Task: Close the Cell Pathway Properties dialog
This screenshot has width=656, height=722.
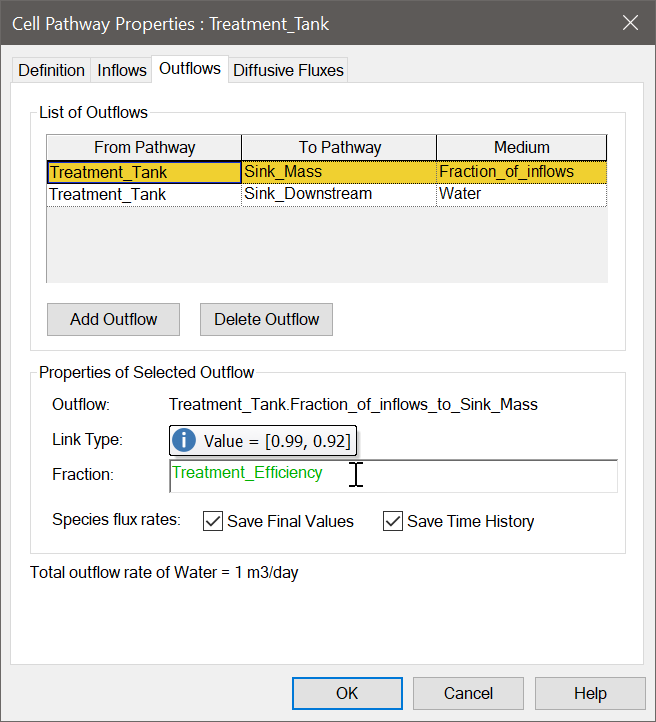Action: pos(630,23)
